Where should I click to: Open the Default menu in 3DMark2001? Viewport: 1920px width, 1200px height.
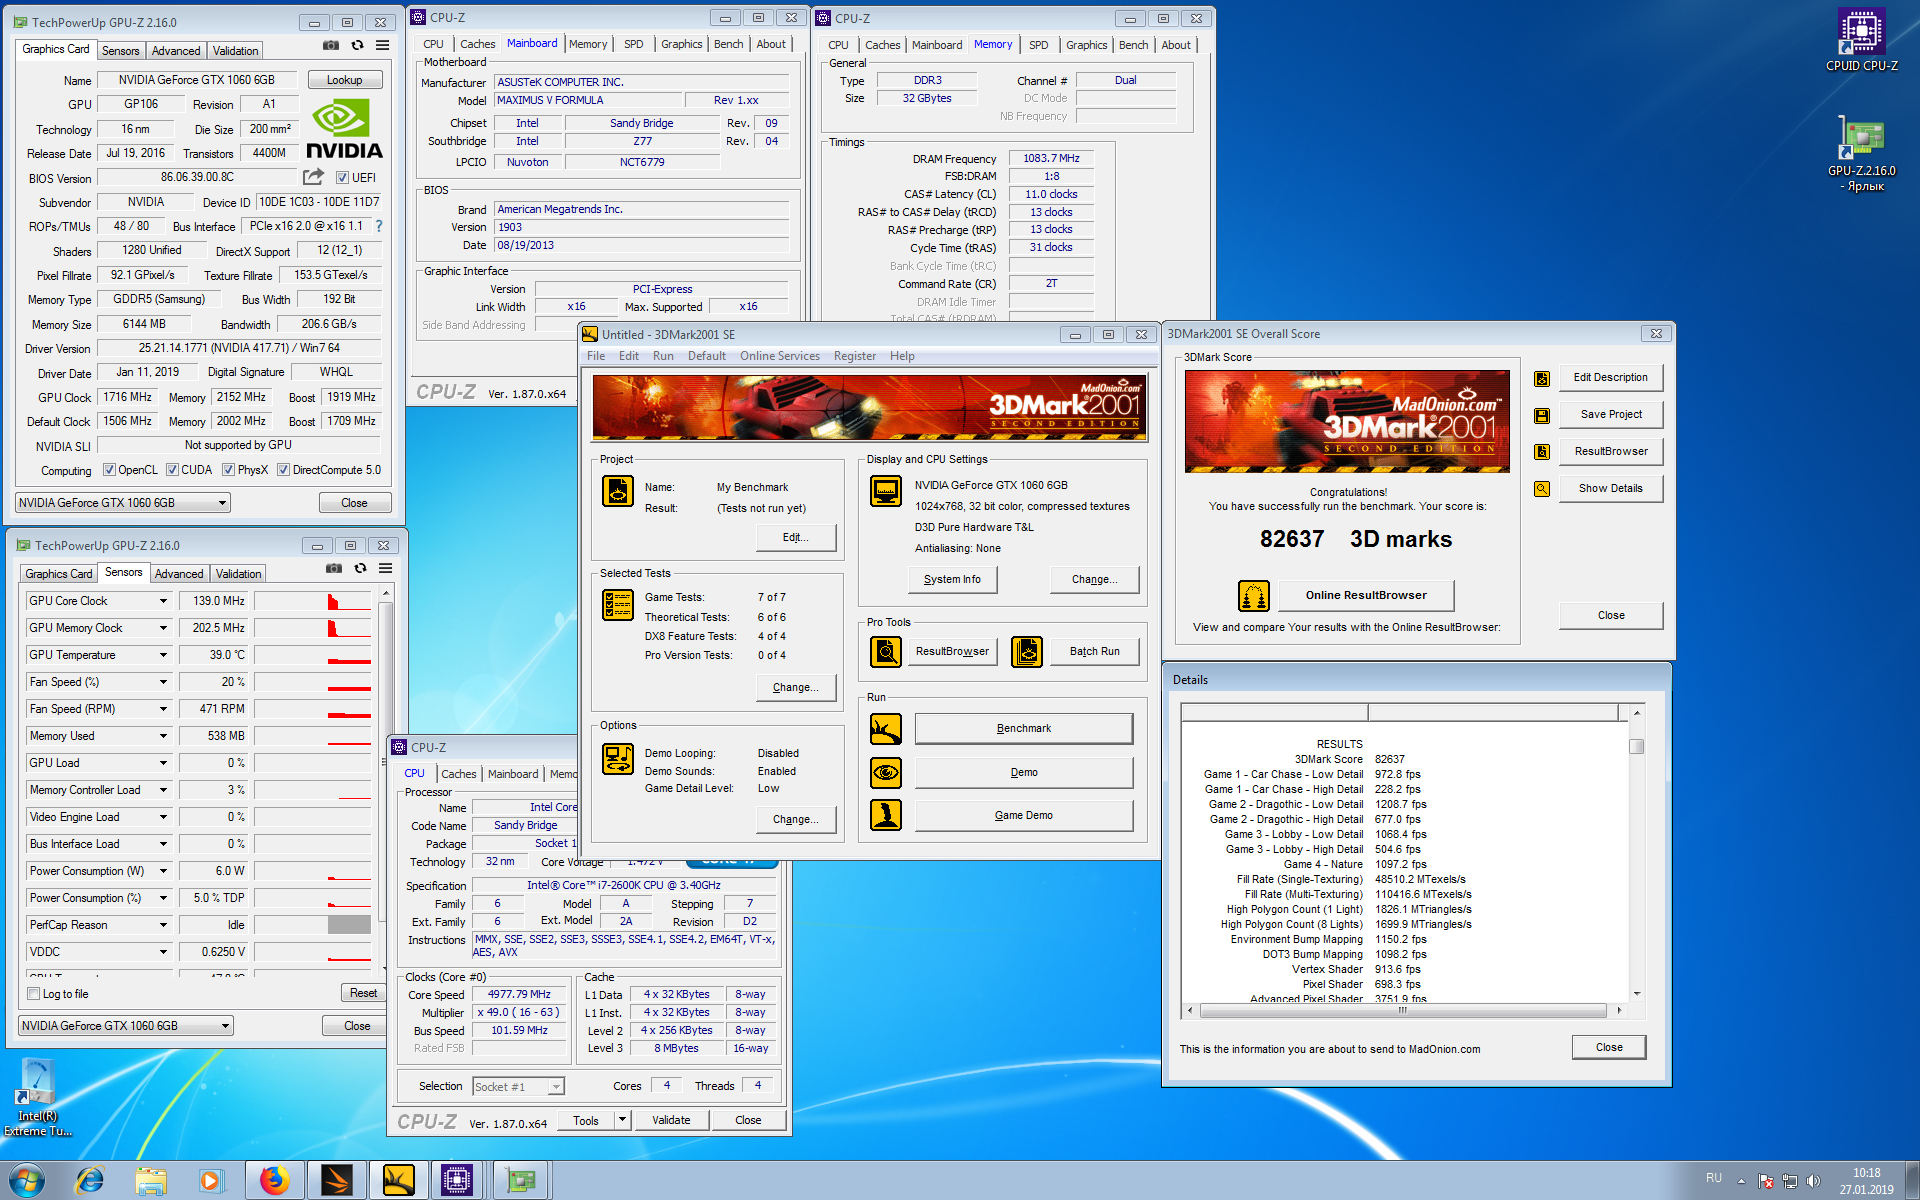click(x=707, y=356)
